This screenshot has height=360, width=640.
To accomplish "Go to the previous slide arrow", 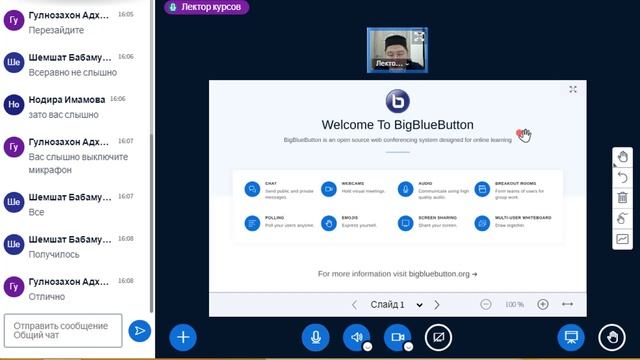I will [354, 304].
